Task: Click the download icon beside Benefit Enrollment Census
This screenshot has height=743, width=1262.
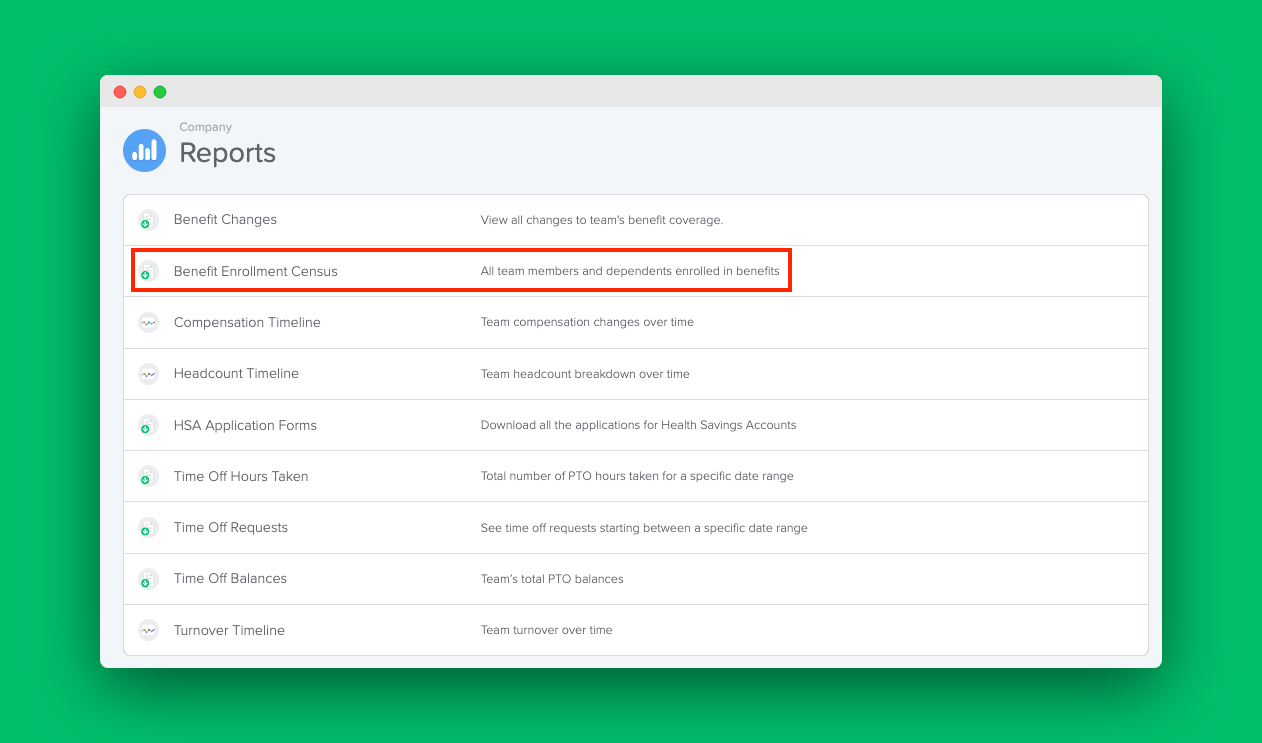Action: coord(148,271)
